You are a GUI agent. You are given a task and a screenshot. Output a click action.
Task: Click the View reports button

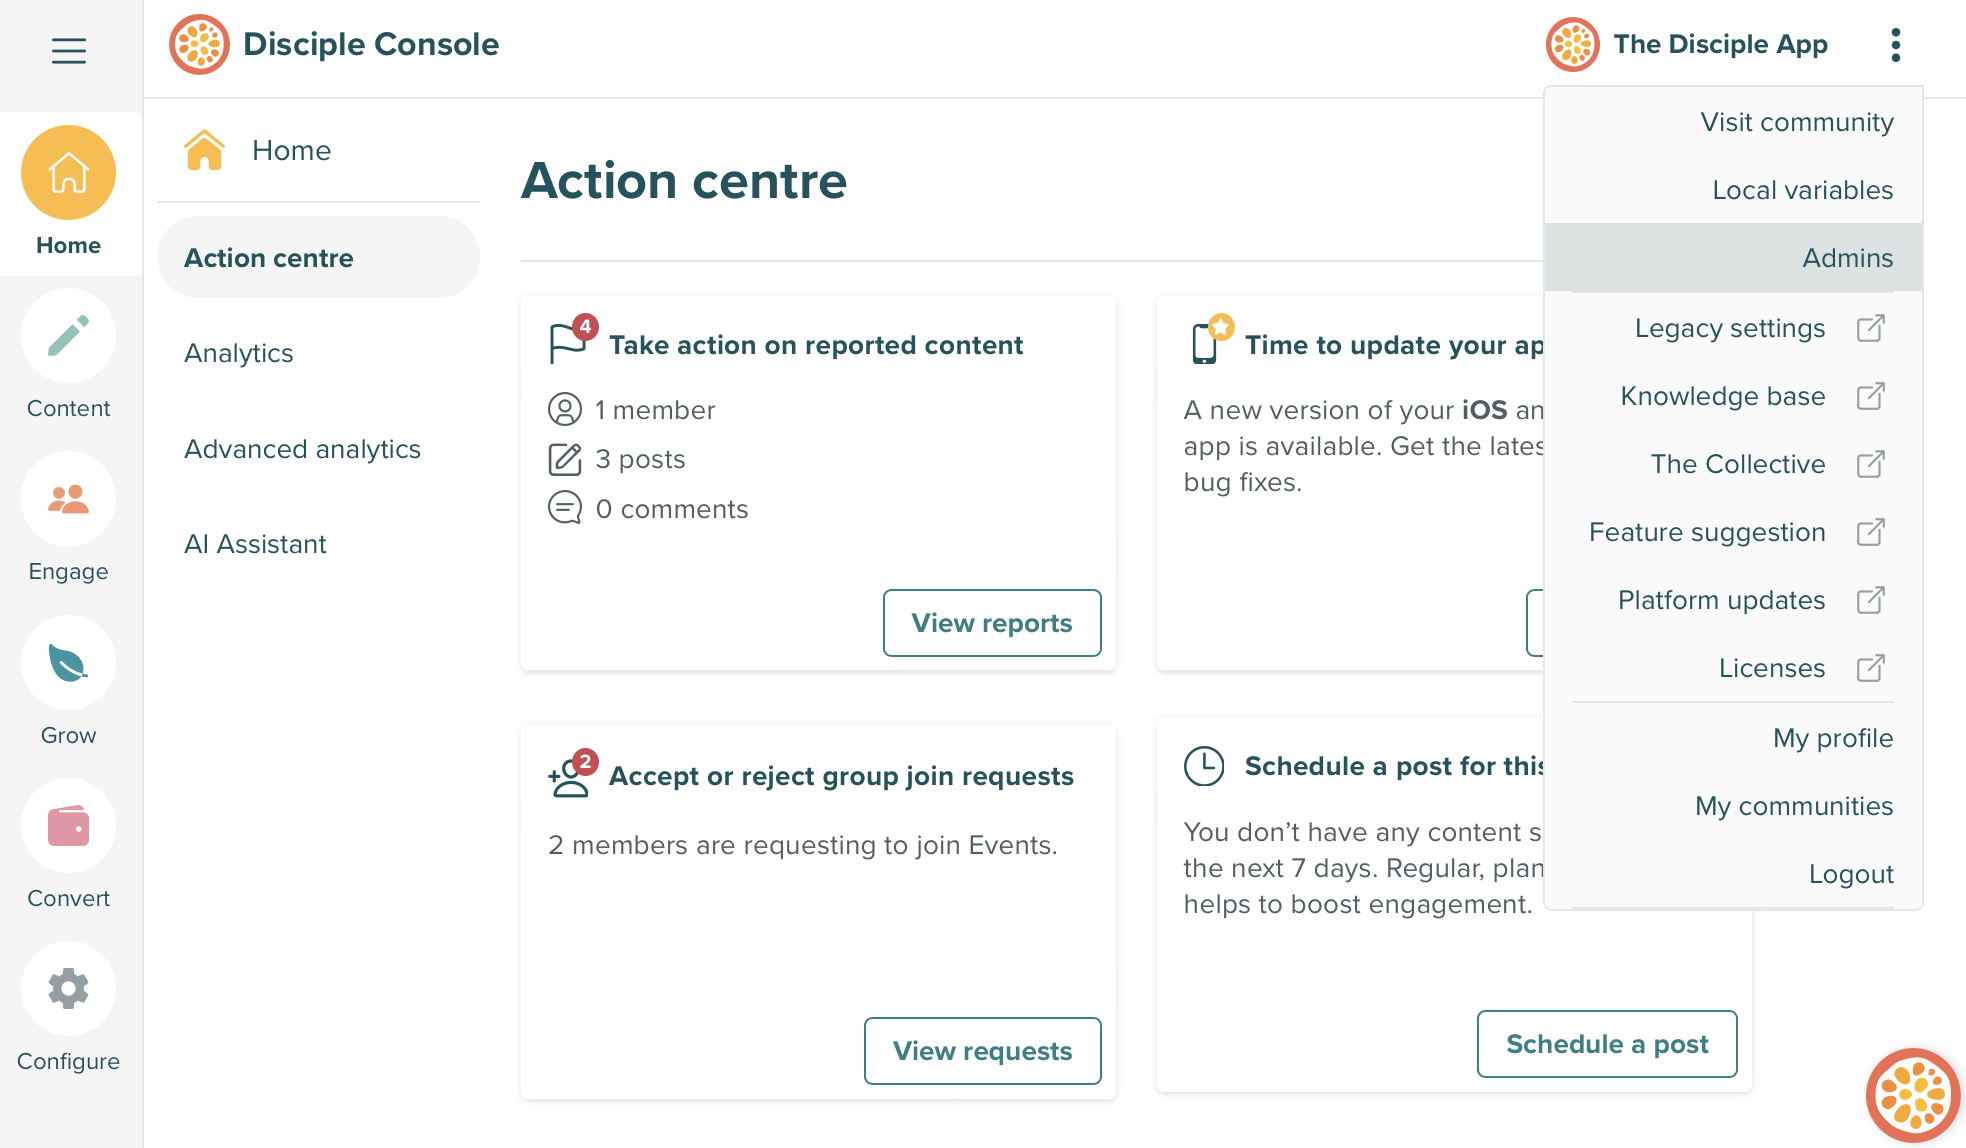(991, 622)
